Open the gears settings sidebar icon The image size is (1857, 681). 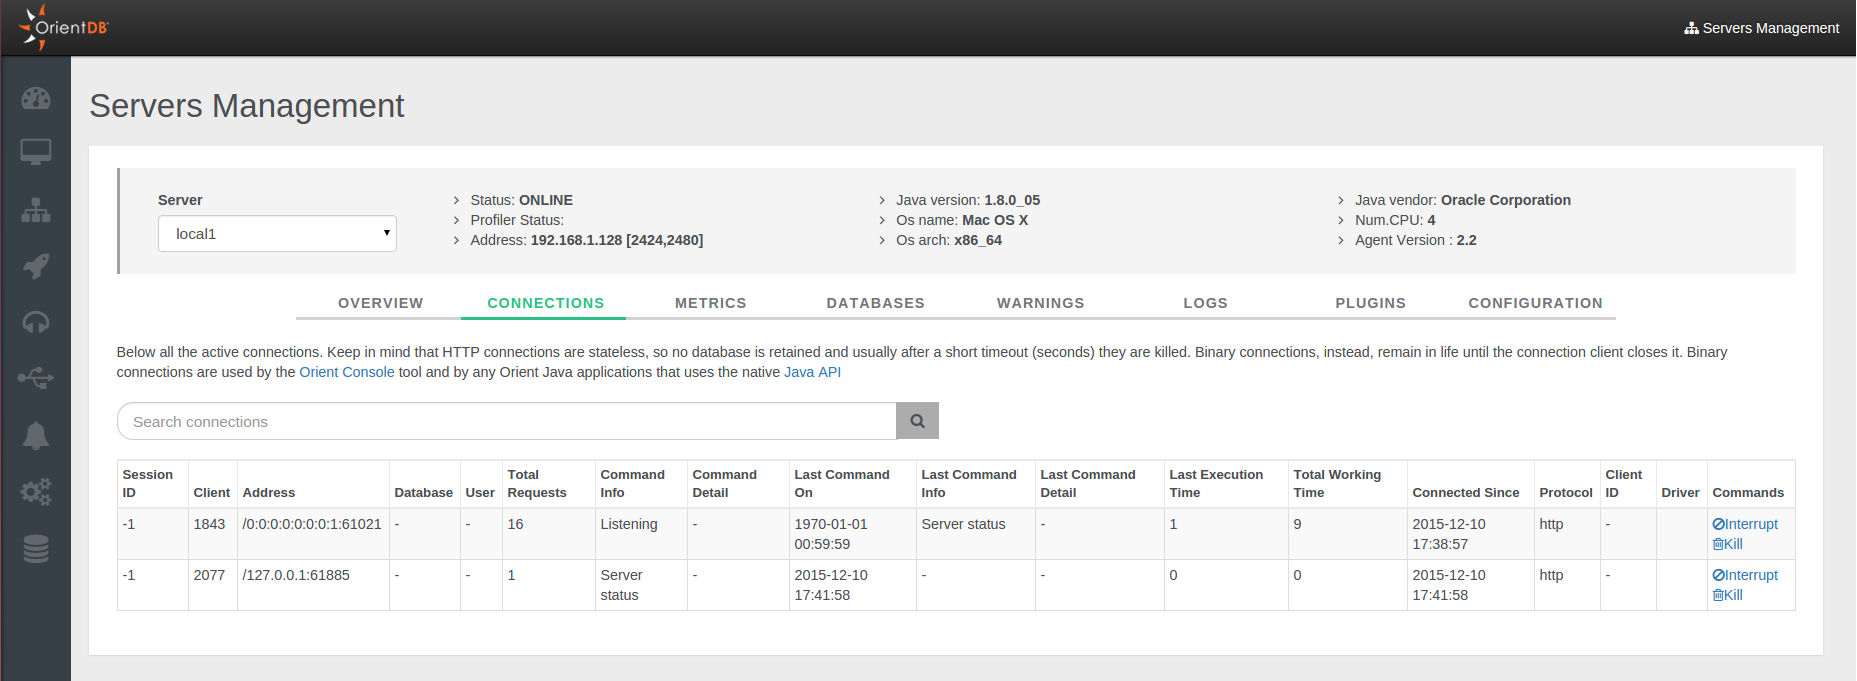pos(36,492)
